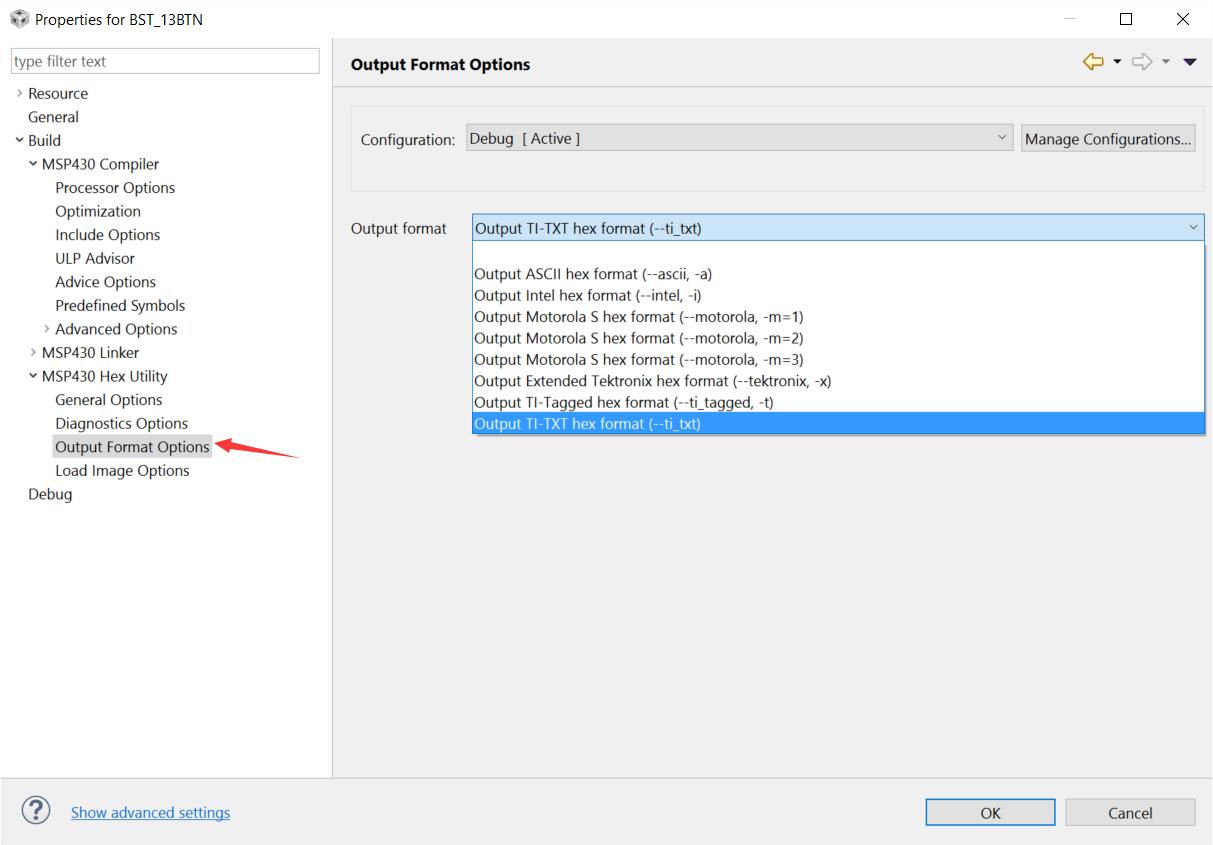Select Load Image Options tree item
The width and height of the screenshot is (1213, 845).
(x=122, y=470)
